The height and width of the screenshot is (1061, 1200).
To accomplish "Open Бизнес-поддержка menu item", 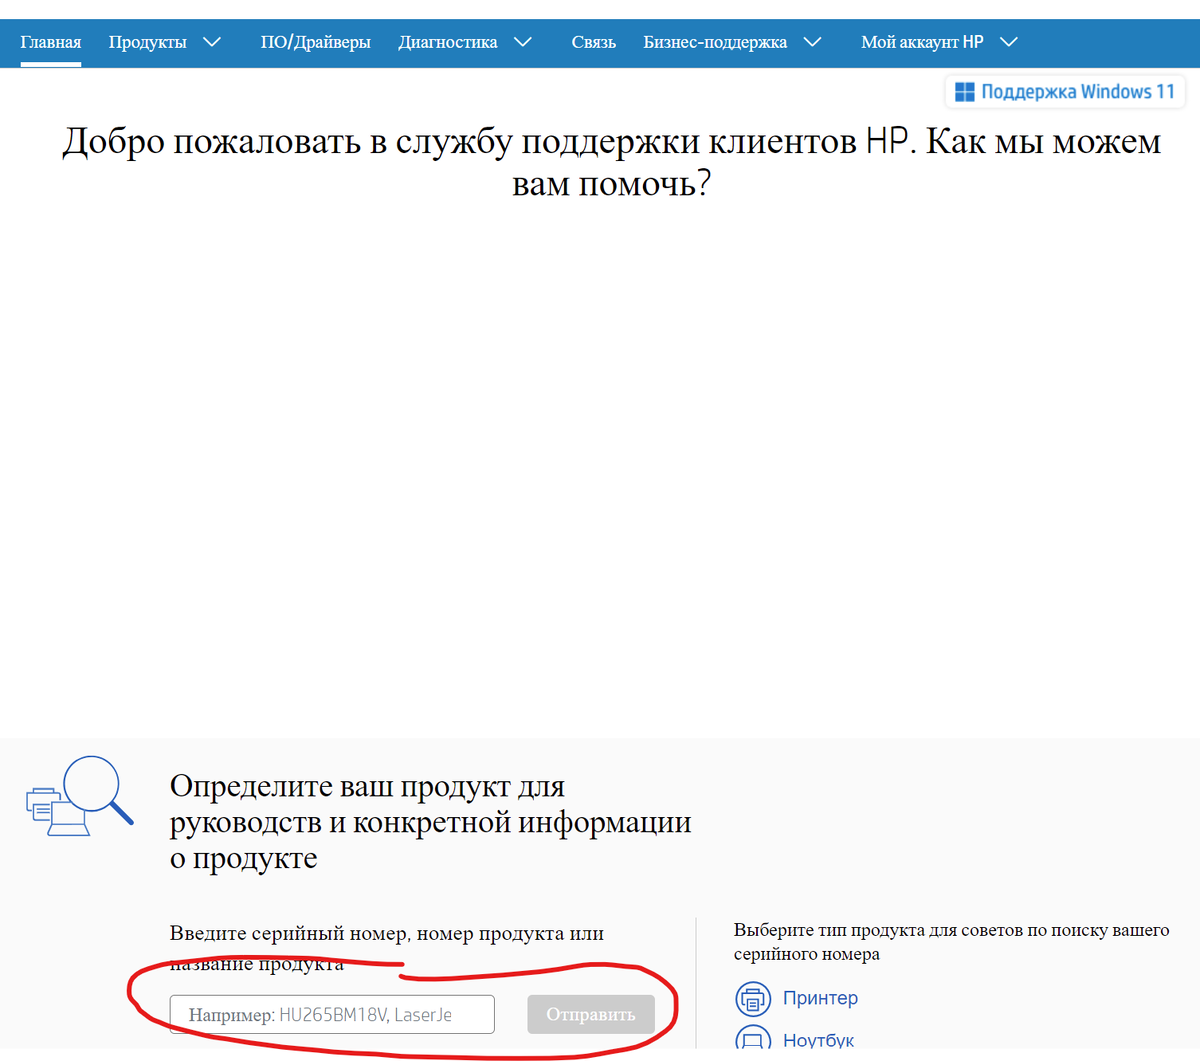I will 715,42.
